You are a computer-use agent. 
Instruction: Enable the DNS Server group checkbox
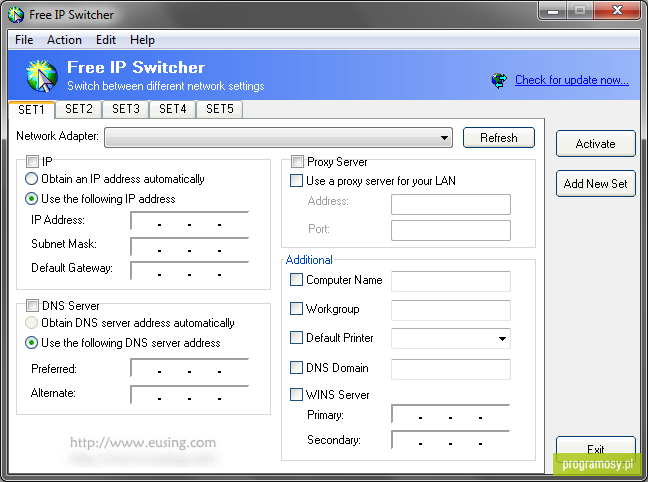click(32, 305)
